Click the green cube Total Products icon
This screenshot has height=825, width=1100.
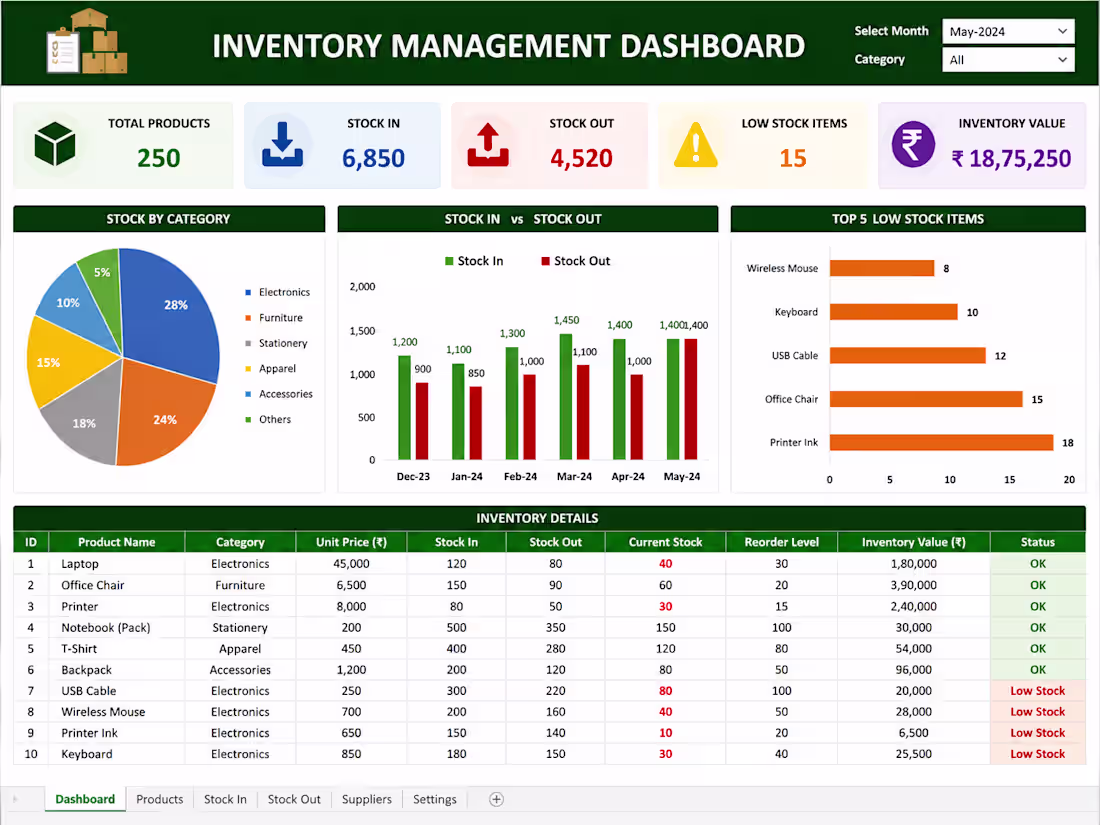click(55, 144)
